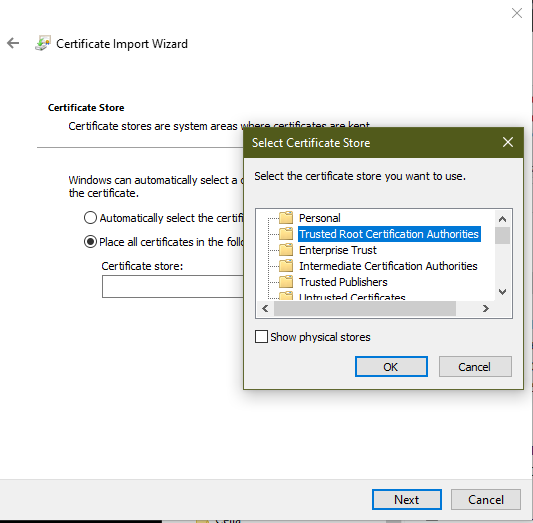The width and height of the screenshot is (533, 523).
Task: Confirm store selection with OK
Action: pyautogui.click(x=391, y=366)
